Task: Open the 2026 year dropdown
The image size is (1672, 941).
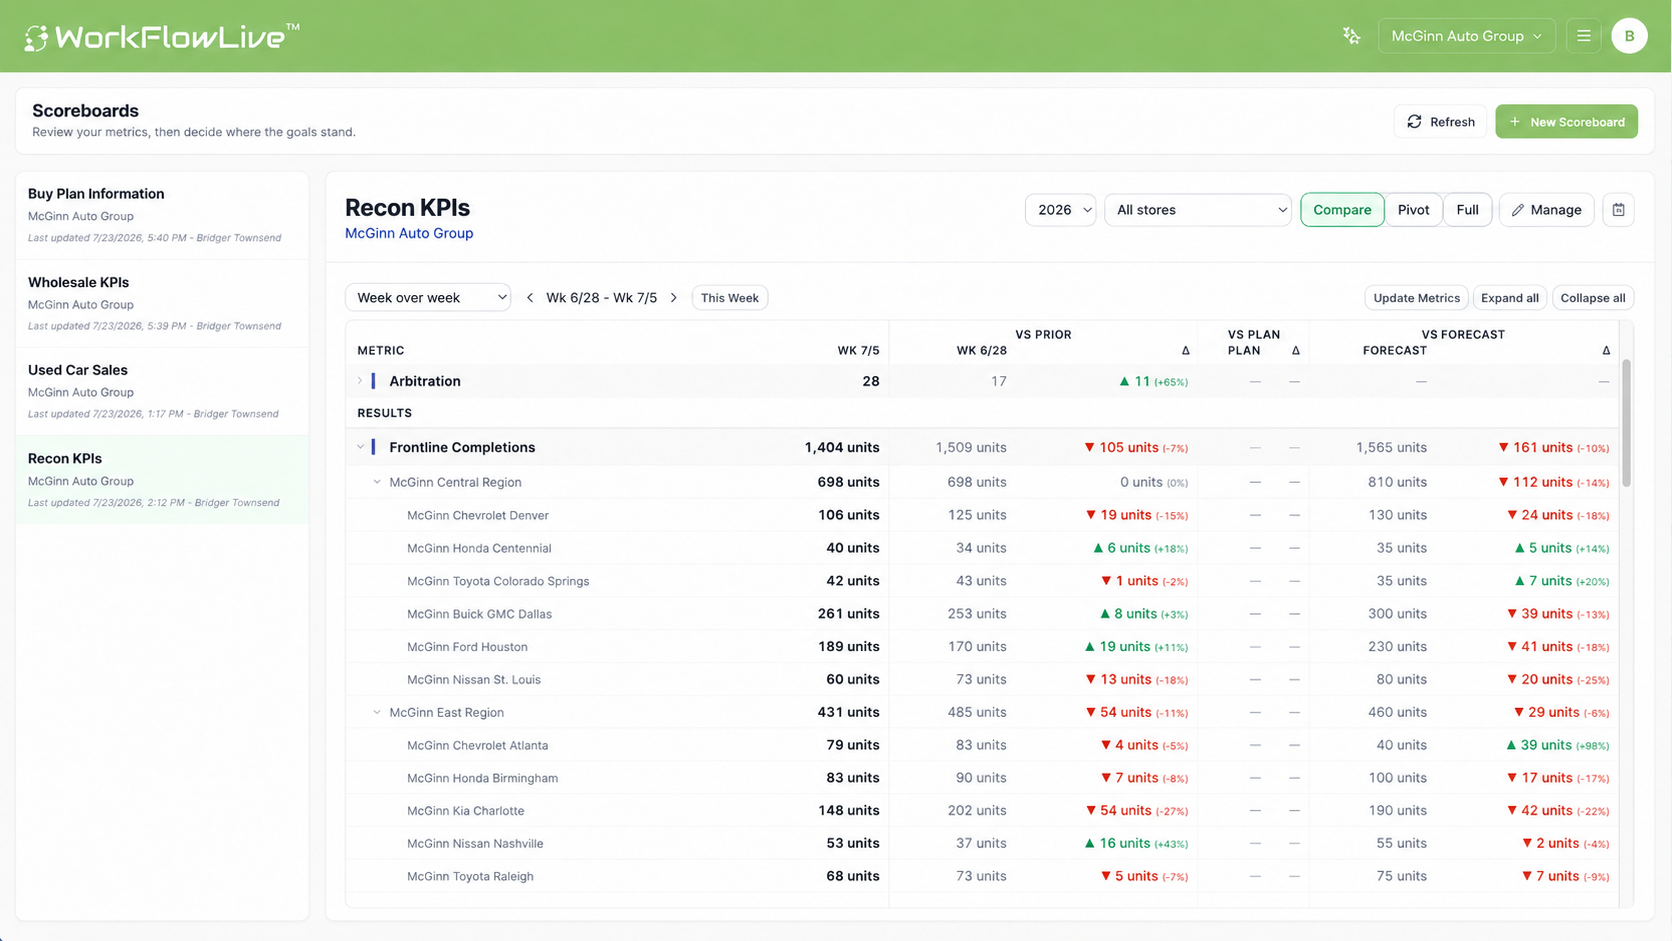Action: coord(1060,210)
